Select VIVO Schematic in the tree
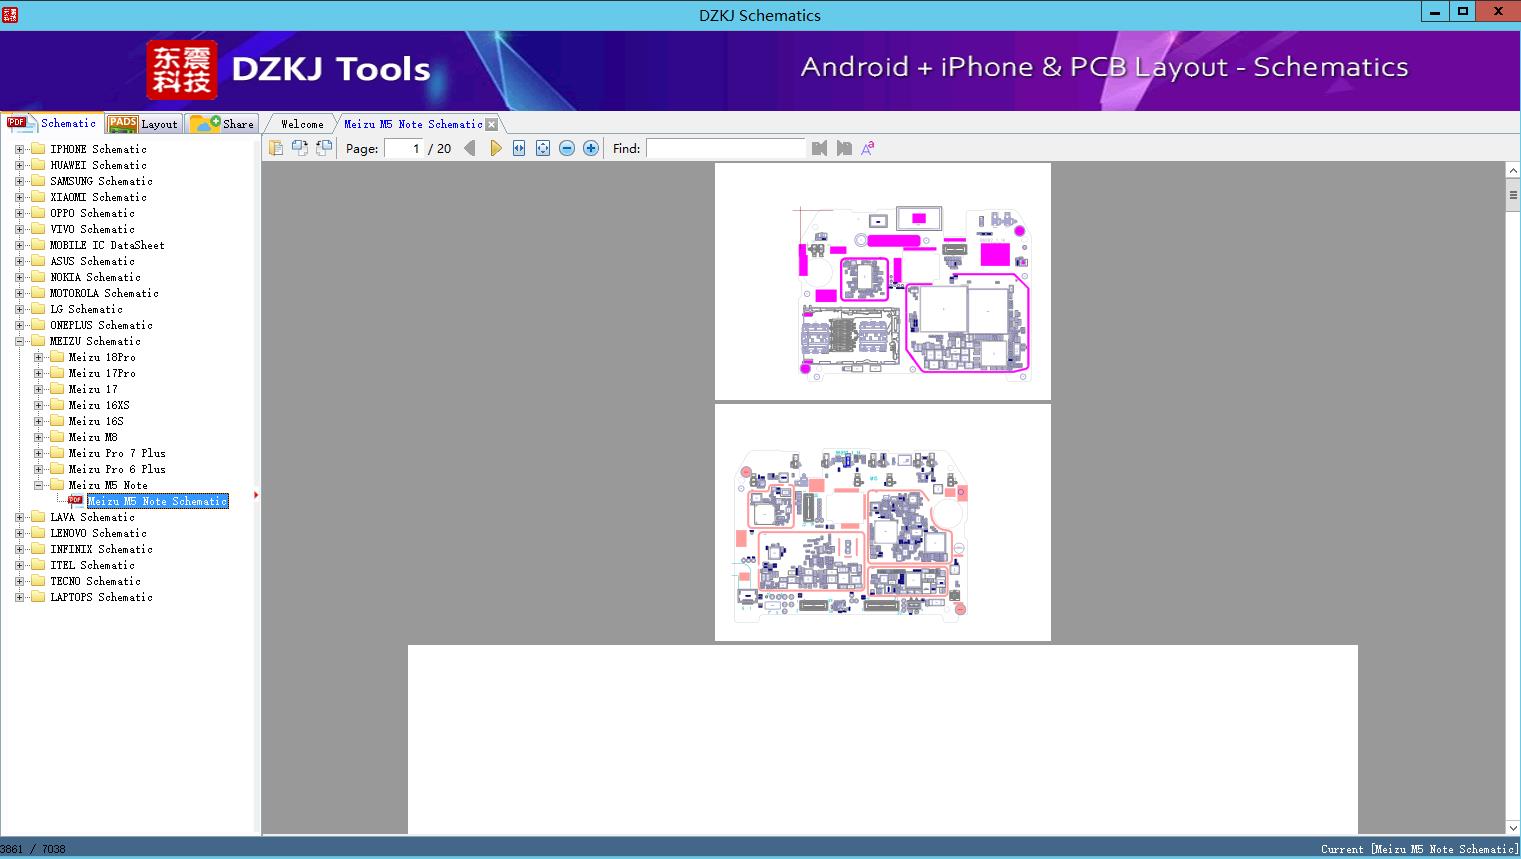 pyautogui.click(x=92, y=229)
